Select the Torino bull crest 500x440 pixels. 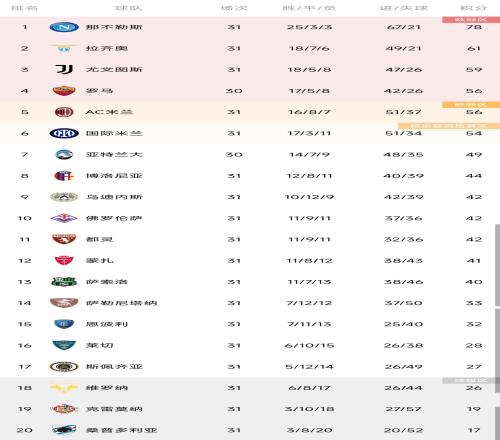[x=64, y=239]
